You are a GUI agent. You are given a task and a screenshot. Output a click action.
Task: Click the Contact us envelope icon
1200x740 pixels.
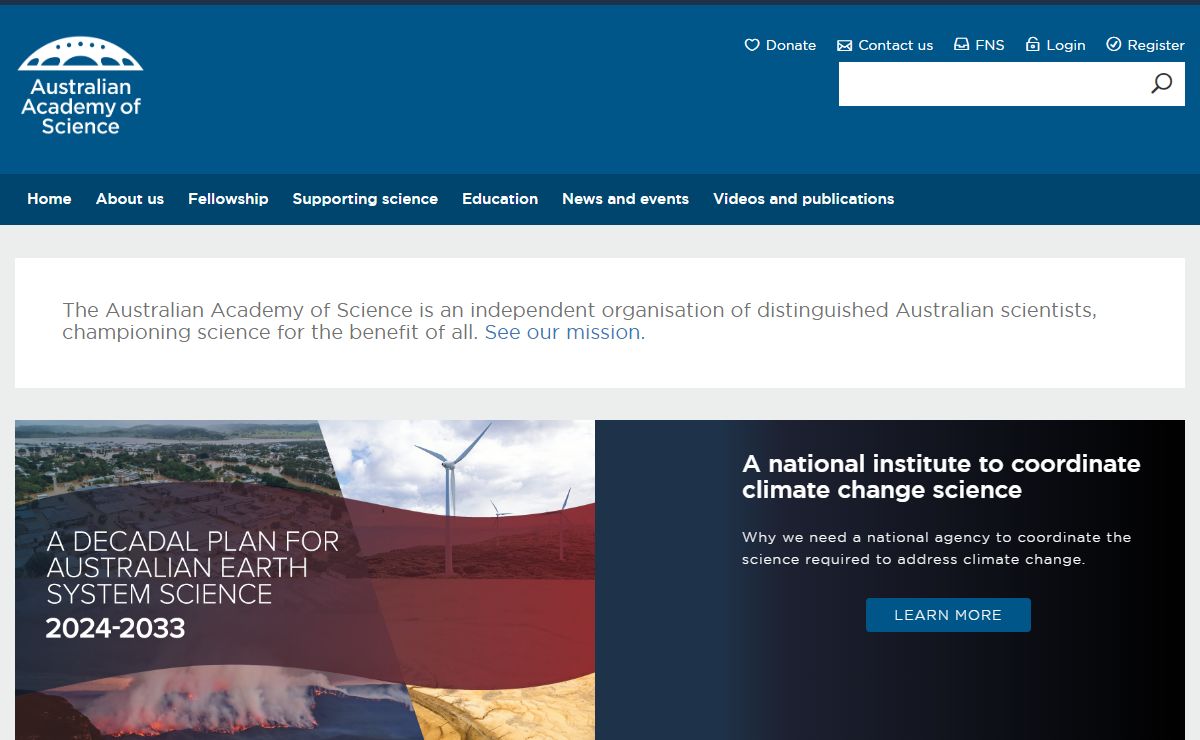(845, 45)
